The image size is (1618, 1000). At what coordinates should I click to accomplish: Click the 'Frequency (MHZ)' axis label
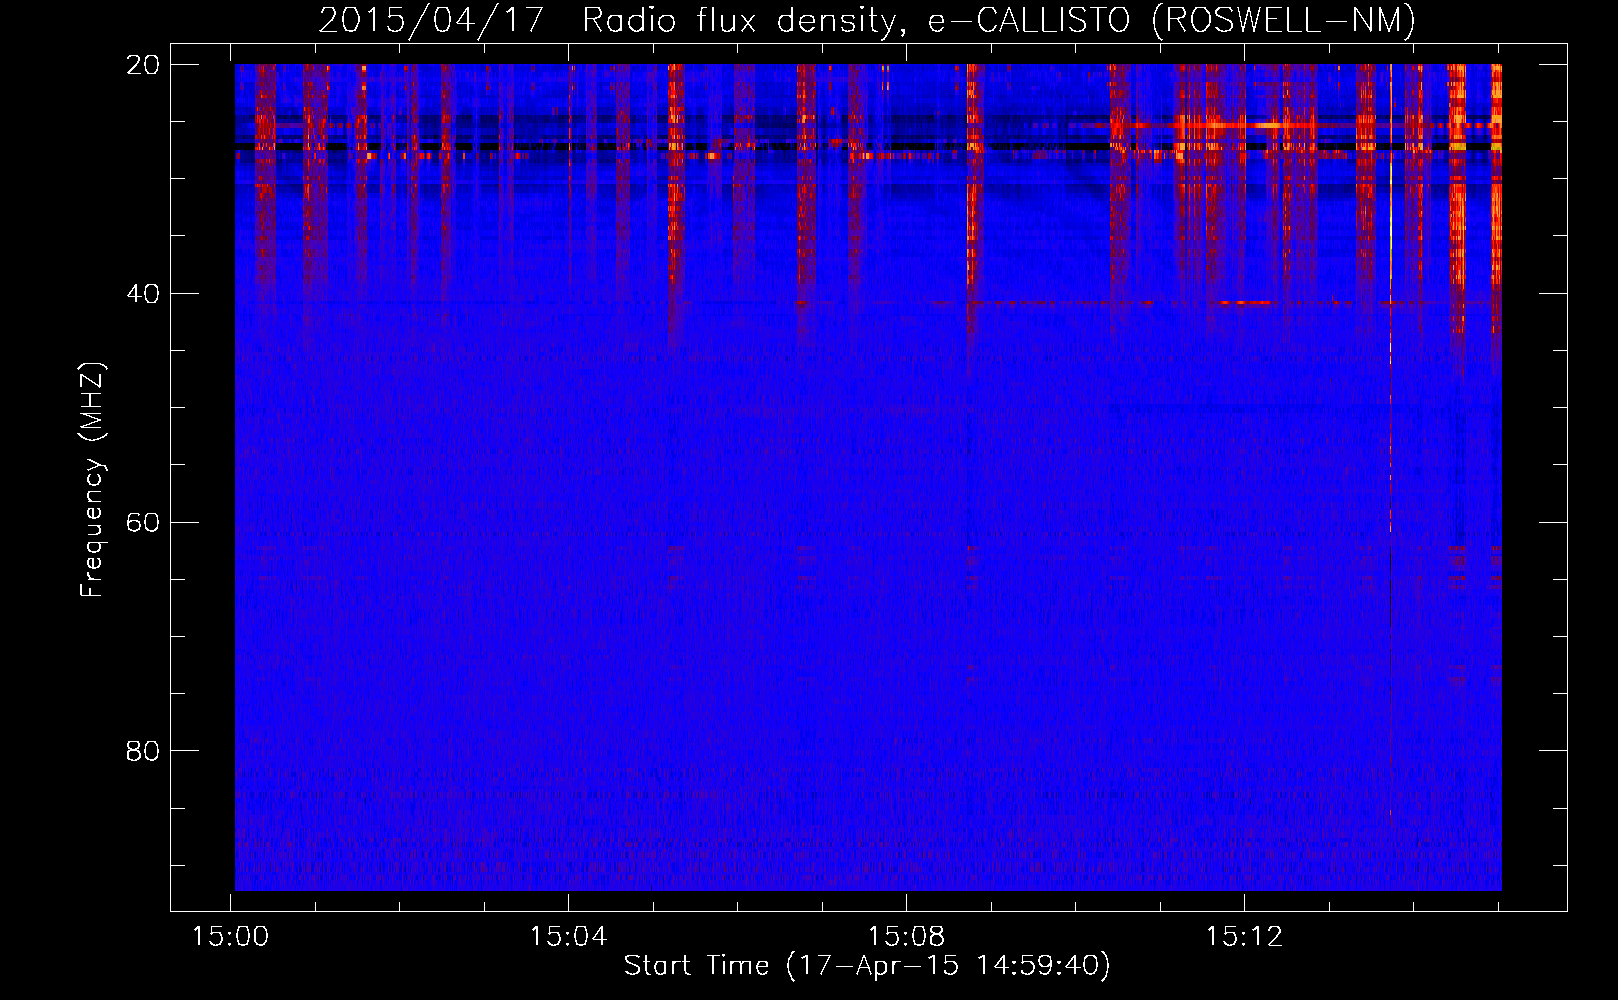click(92, 480)
